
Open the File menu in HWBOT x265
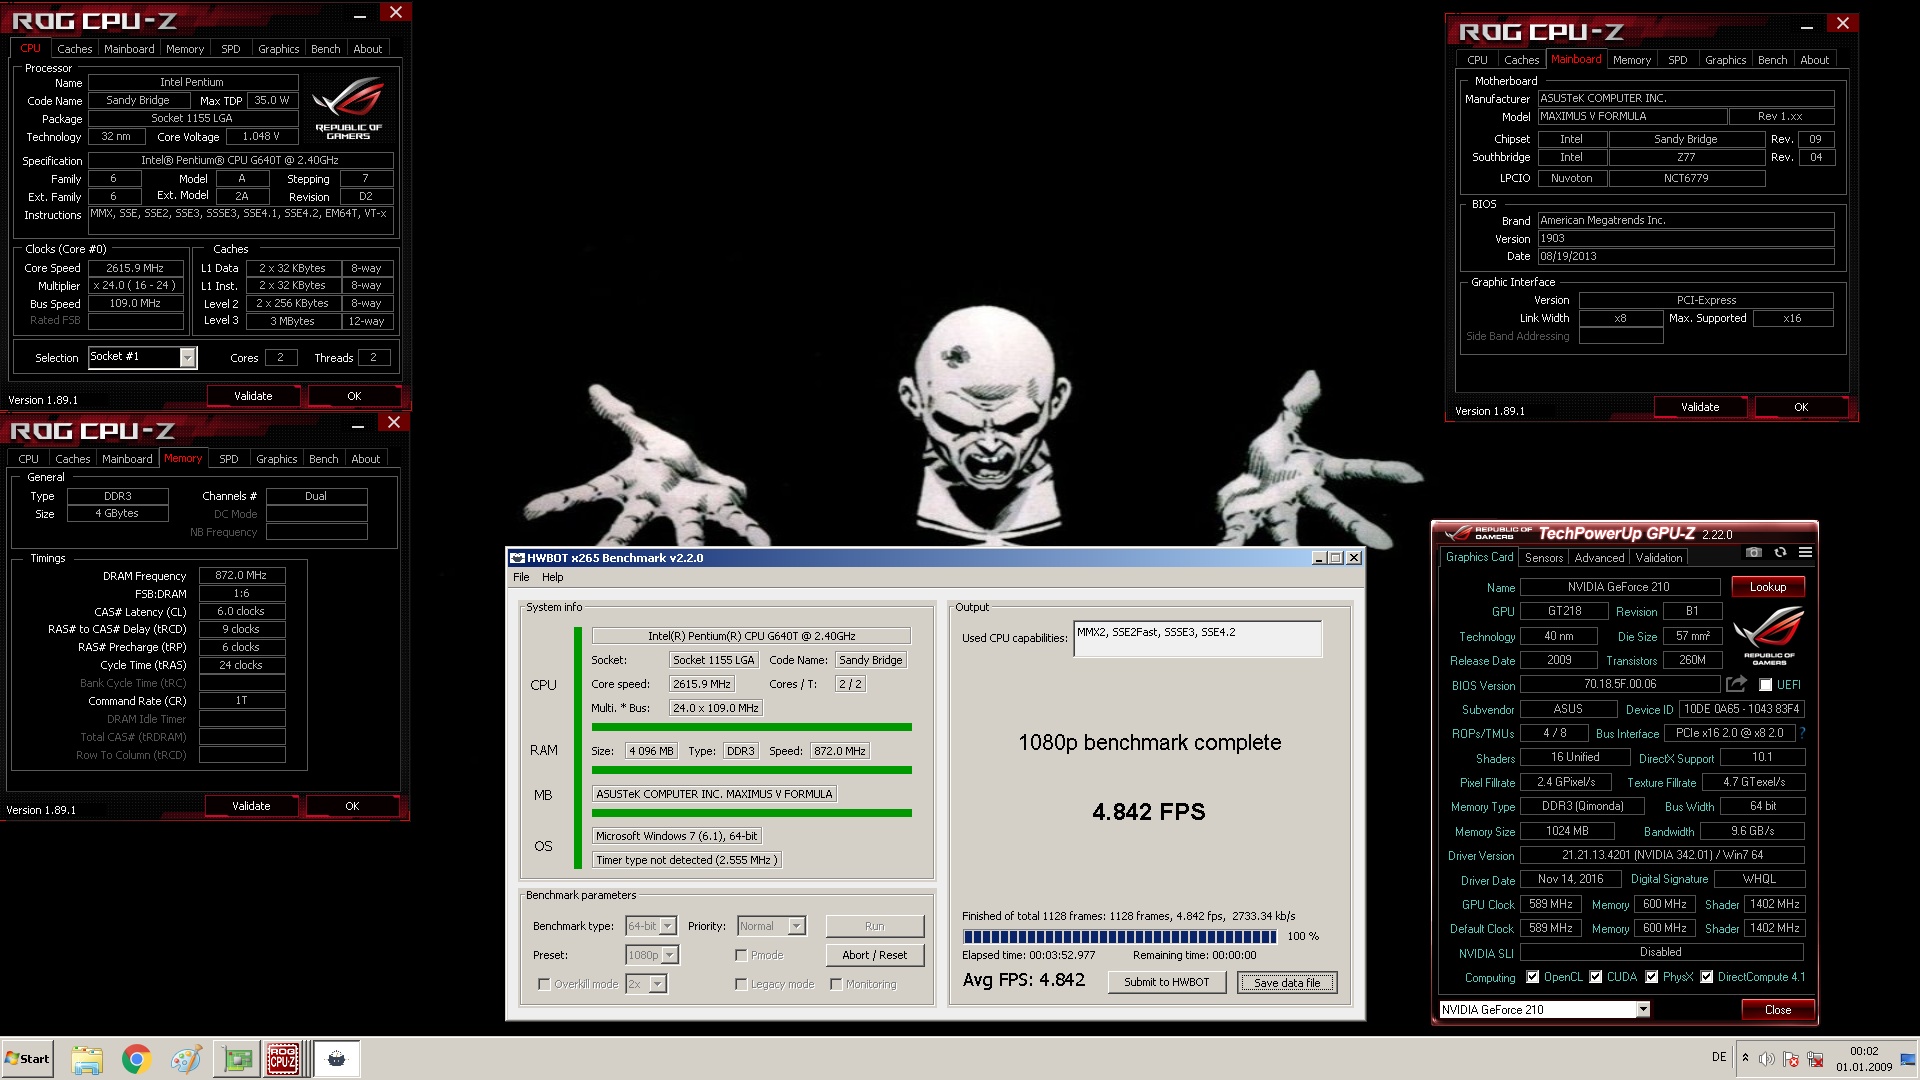pyautogui.click(x=521, y=577)
